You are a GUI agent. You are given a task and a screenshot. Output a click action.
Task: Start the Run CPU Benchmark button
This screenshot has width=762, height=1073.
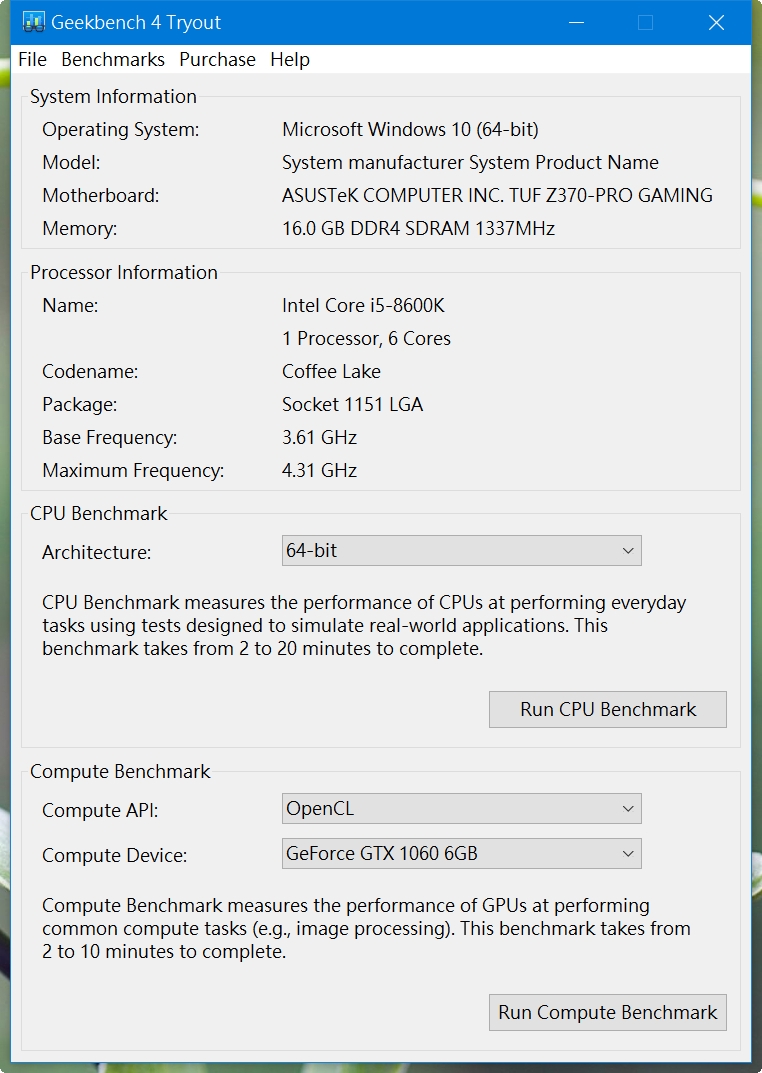click(x=607, y=709)
